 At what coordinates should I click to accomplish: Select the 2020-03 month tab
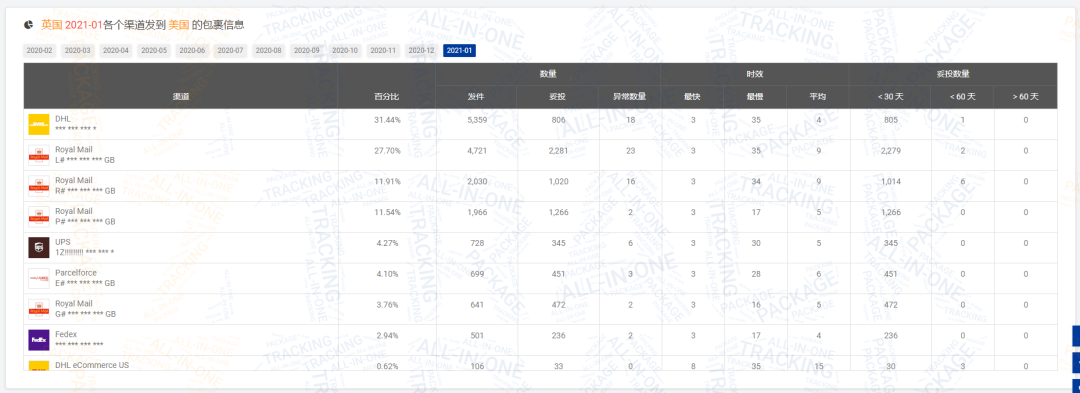coord(78,50)
